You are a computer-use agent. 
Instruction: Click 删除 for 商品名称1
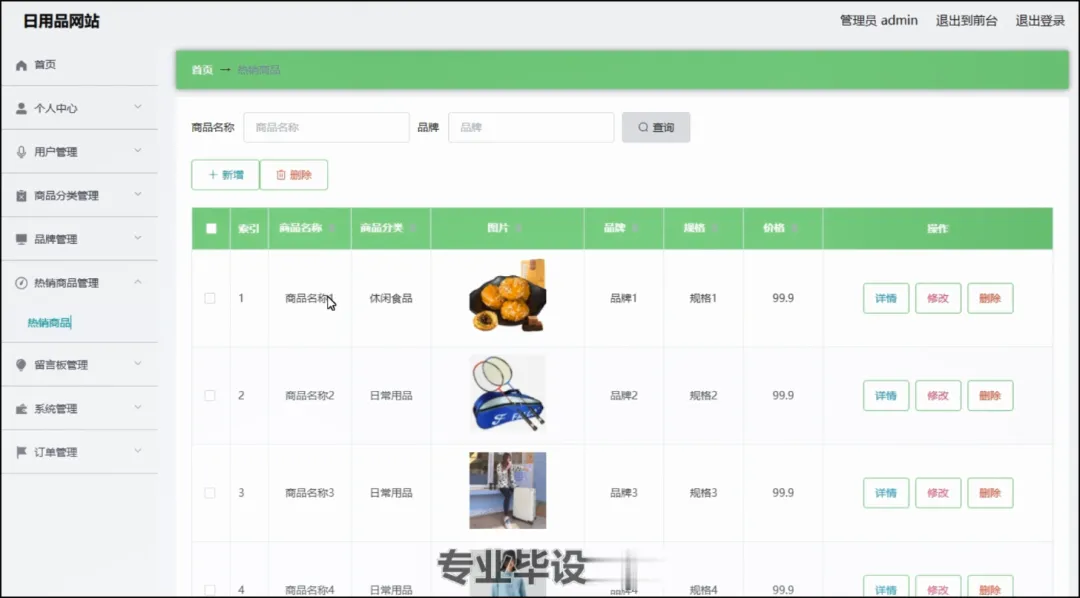(990, 298)
